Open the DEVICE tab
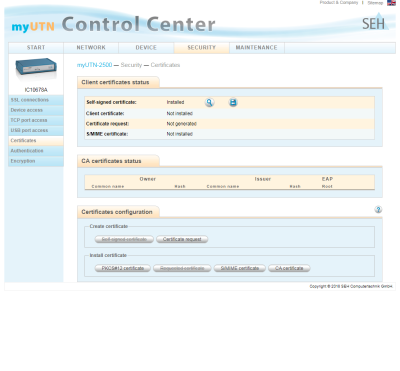The width and height of the screenshot is (400, 371). 146,48
